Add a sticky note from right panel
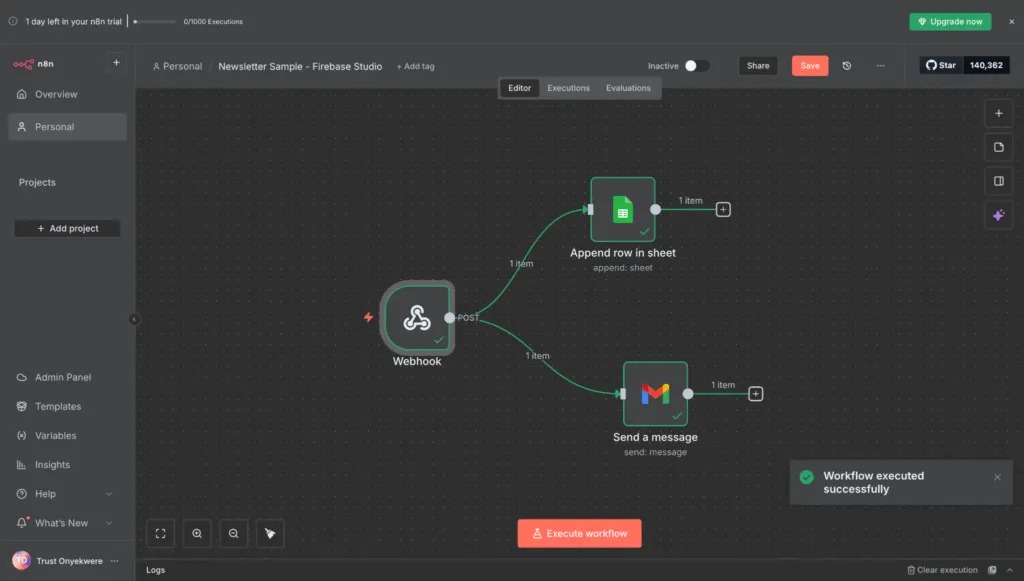Viewport: 1024px width, 581px height. point(998,147)
